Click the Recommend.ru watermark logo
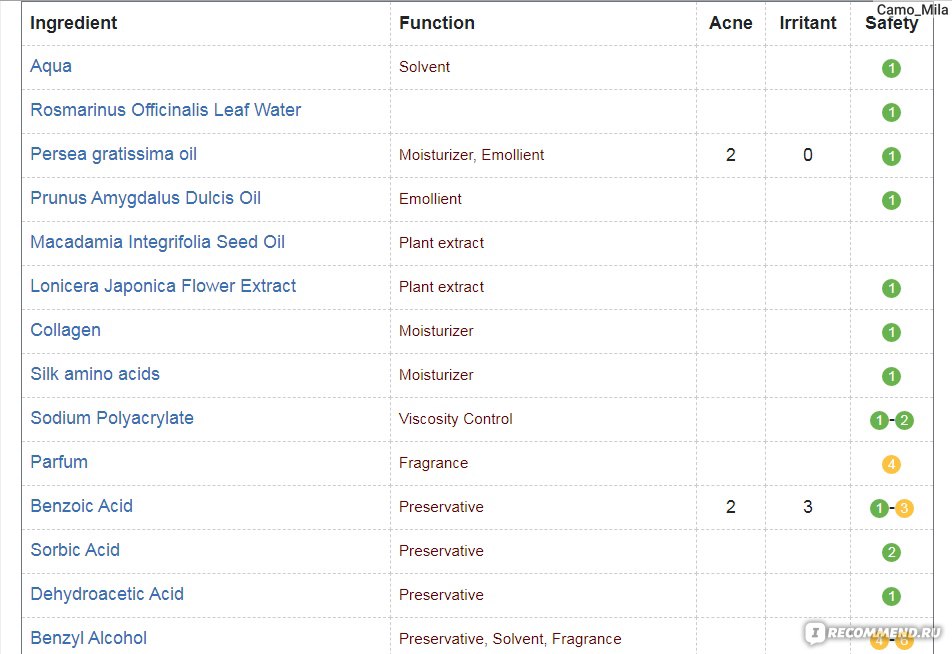Viewport: 952px width, 654px height. click(x=874, y=633)
